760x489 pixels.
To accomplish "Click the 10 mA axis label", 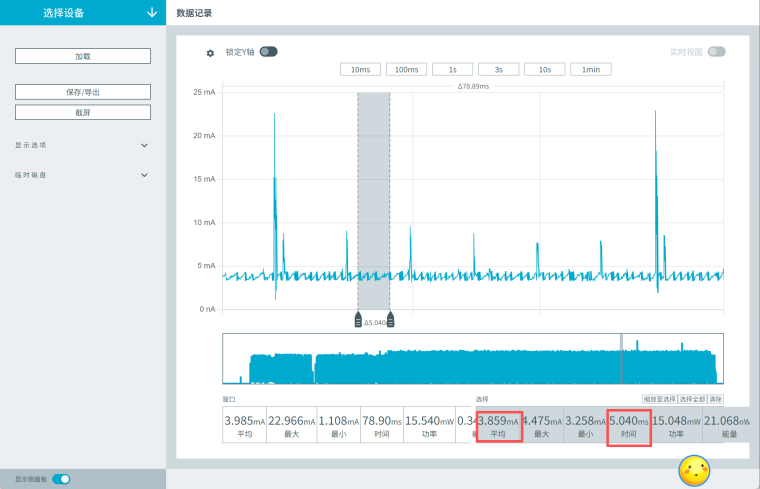I will click(x=204, y=222).
